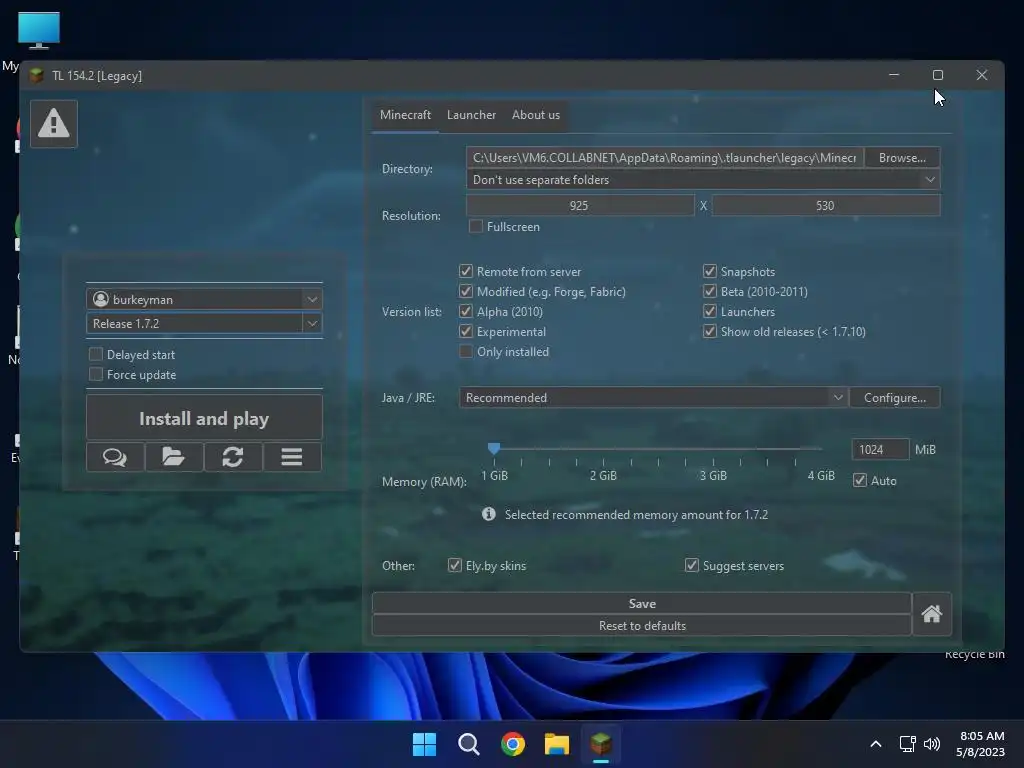Open File Explorer from the taskbar
Viewport: 1024px width, 768px height.
[x=557, y=744]
